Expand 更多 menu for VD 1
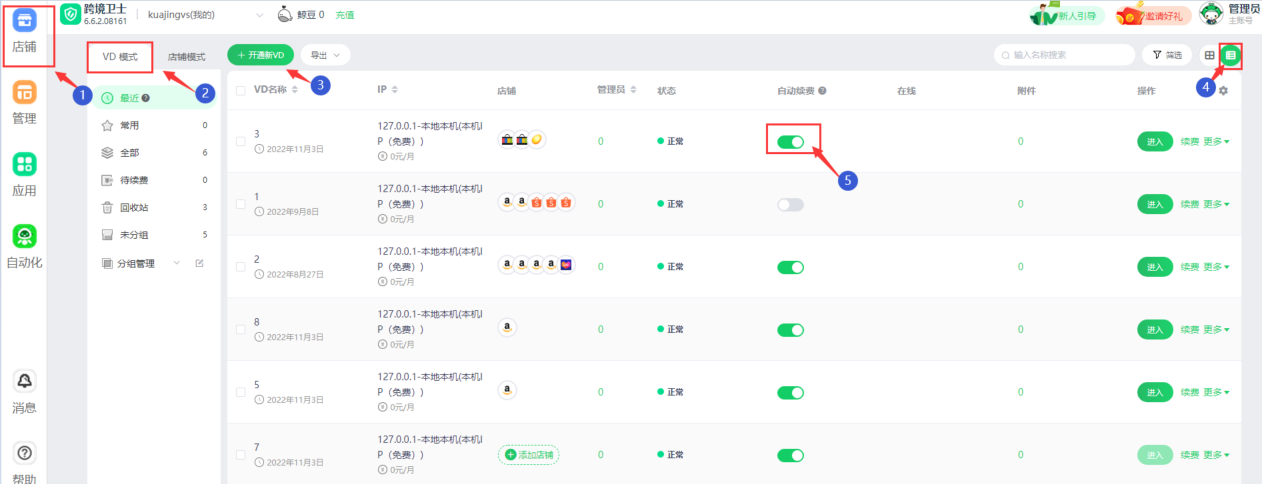1262x484 pixels. (1217, 204)
